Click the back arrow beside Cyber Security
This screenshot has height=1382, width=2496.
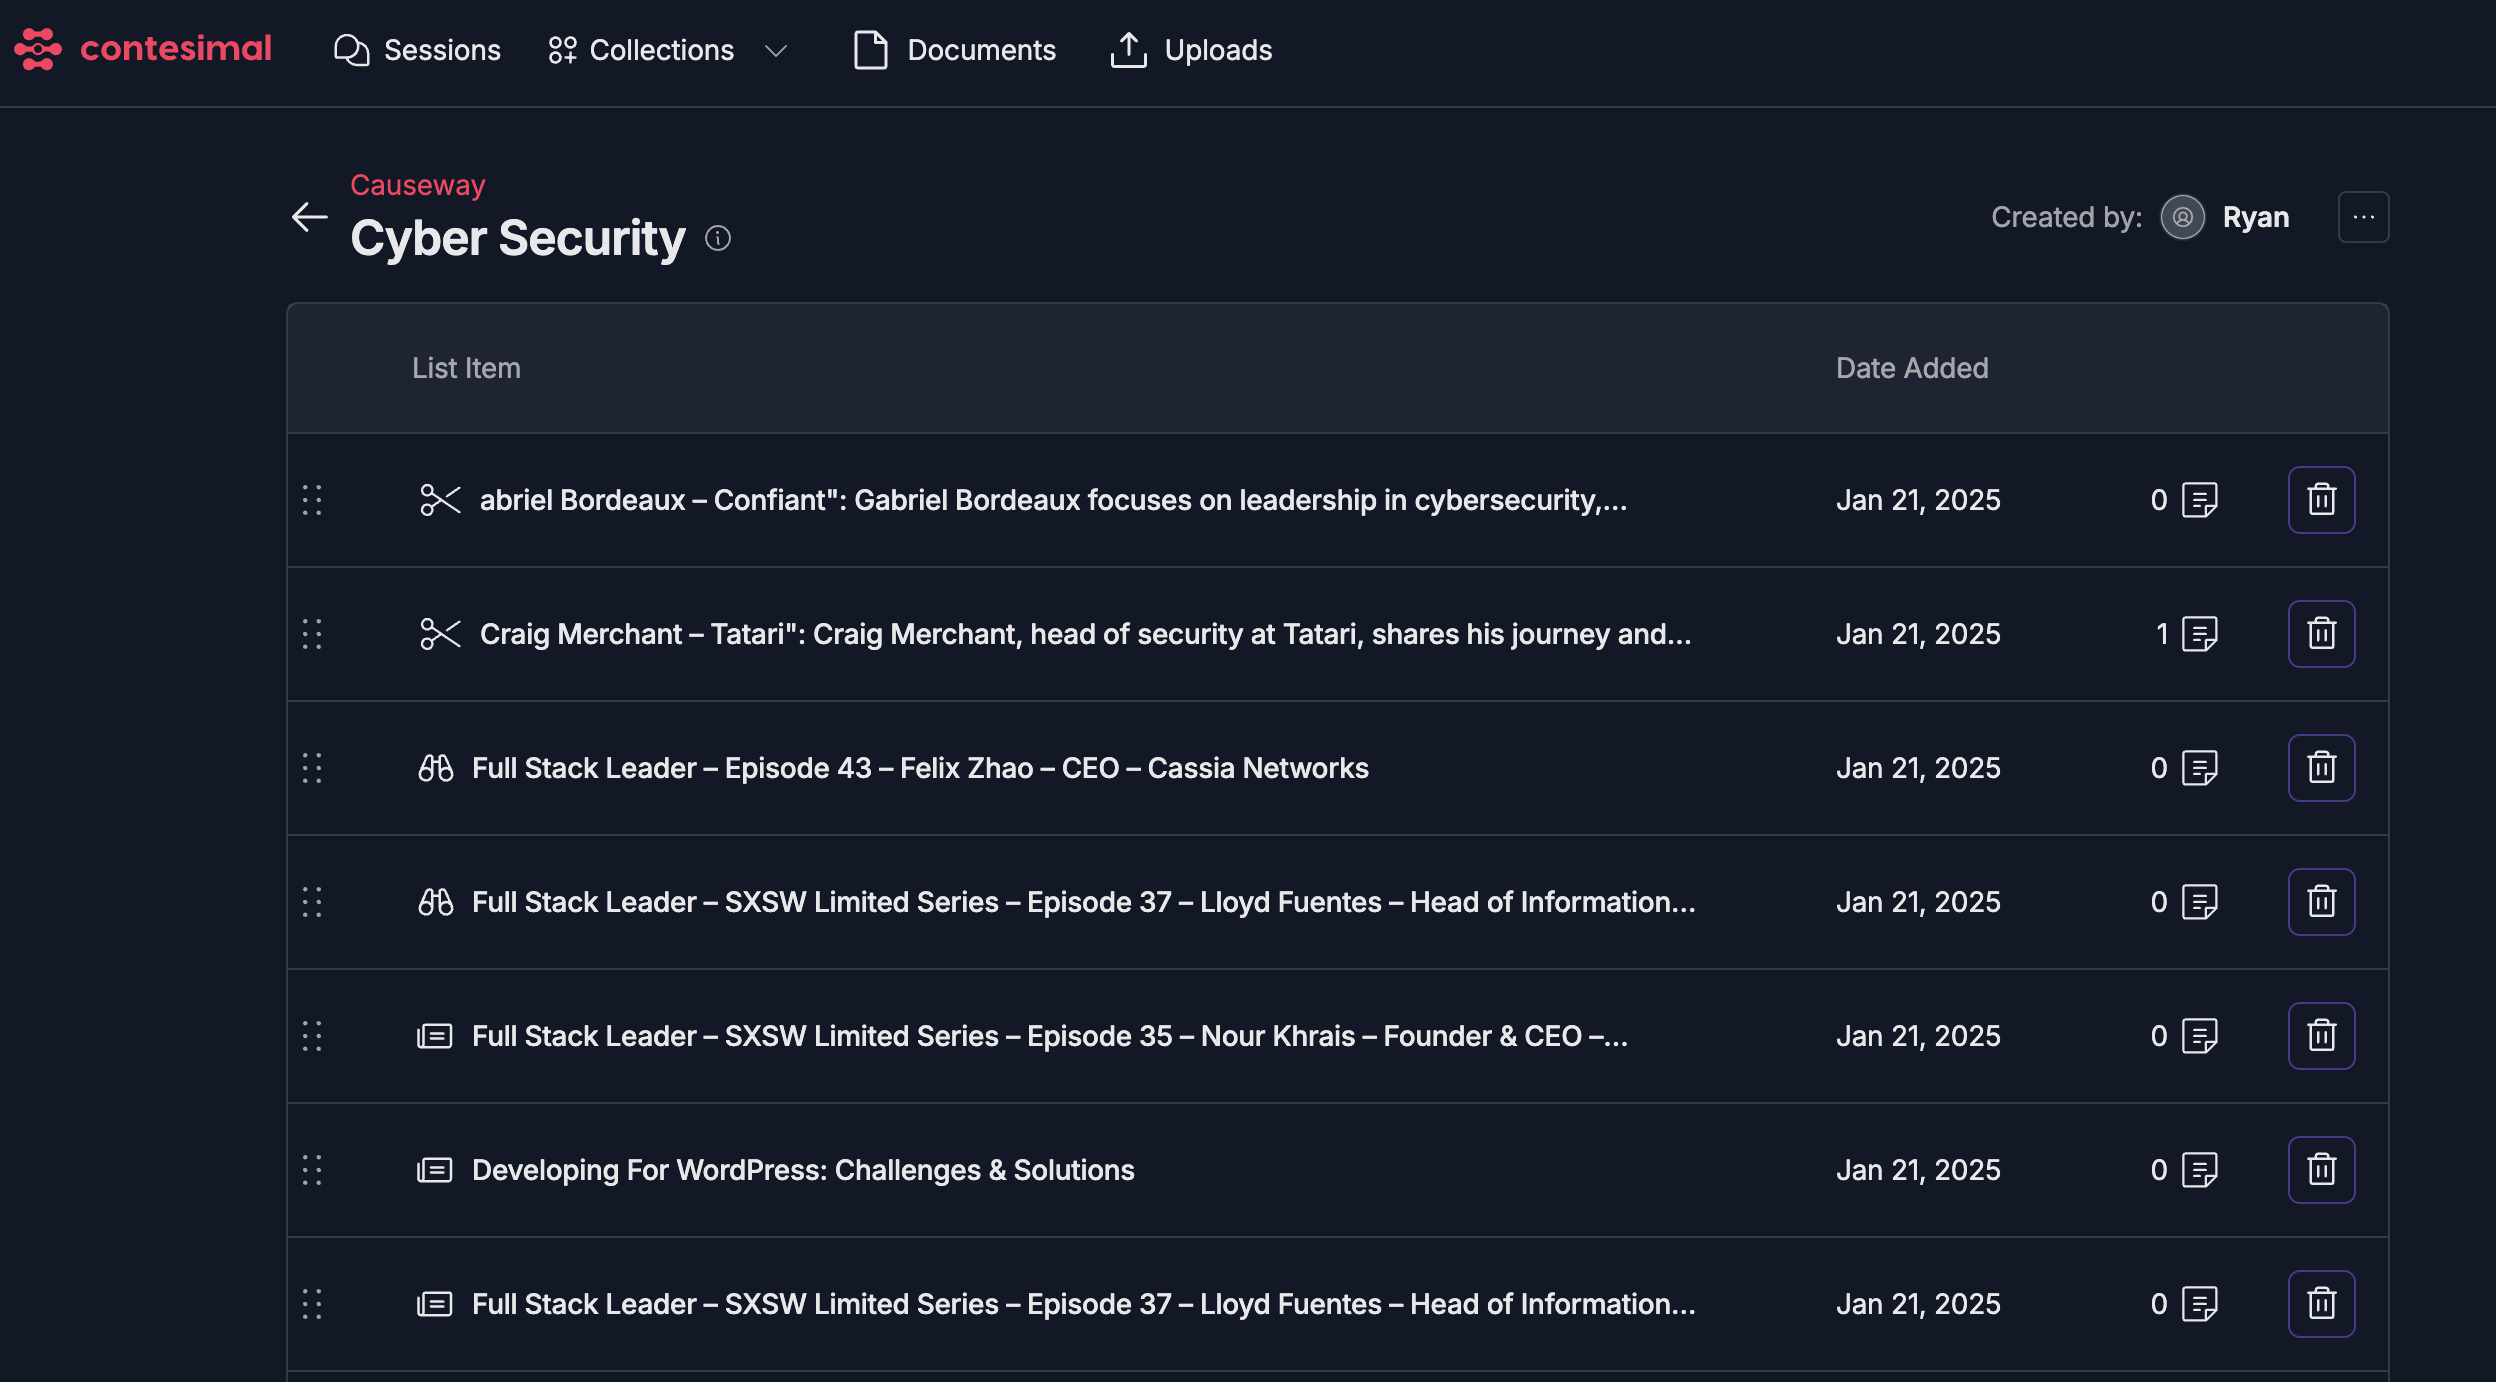pyautogui.click(x=309, y=217)
